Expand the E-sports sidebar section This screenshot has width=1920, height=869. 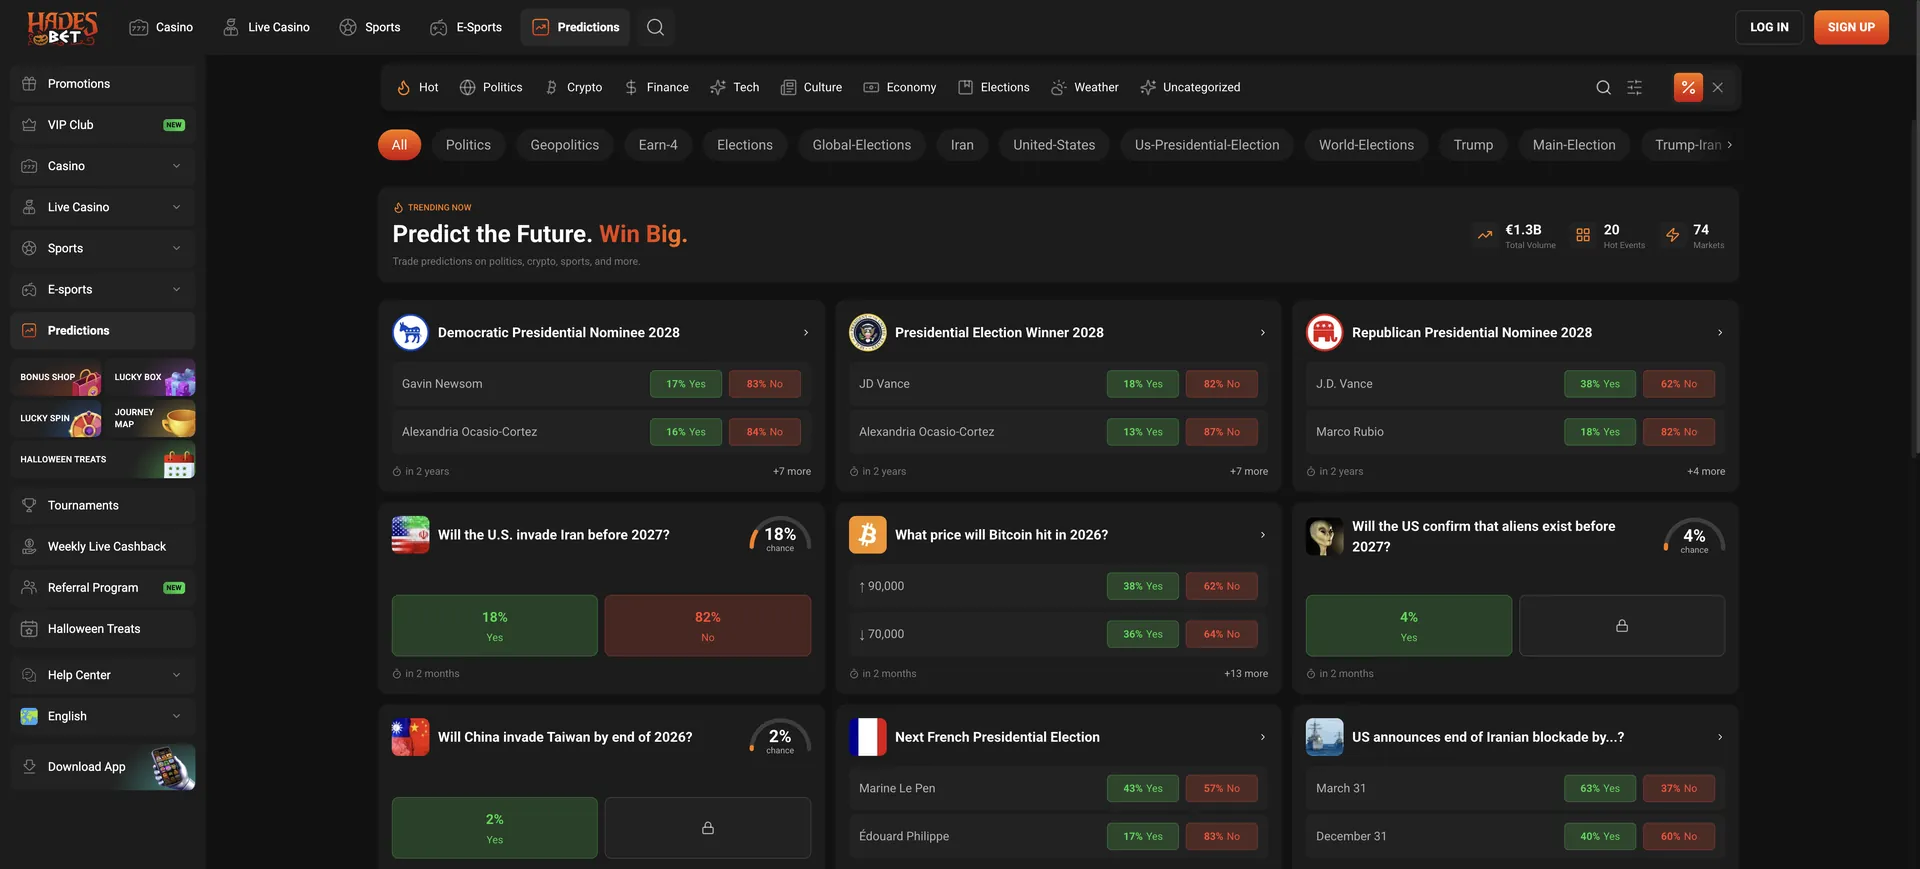click(103, 289)
